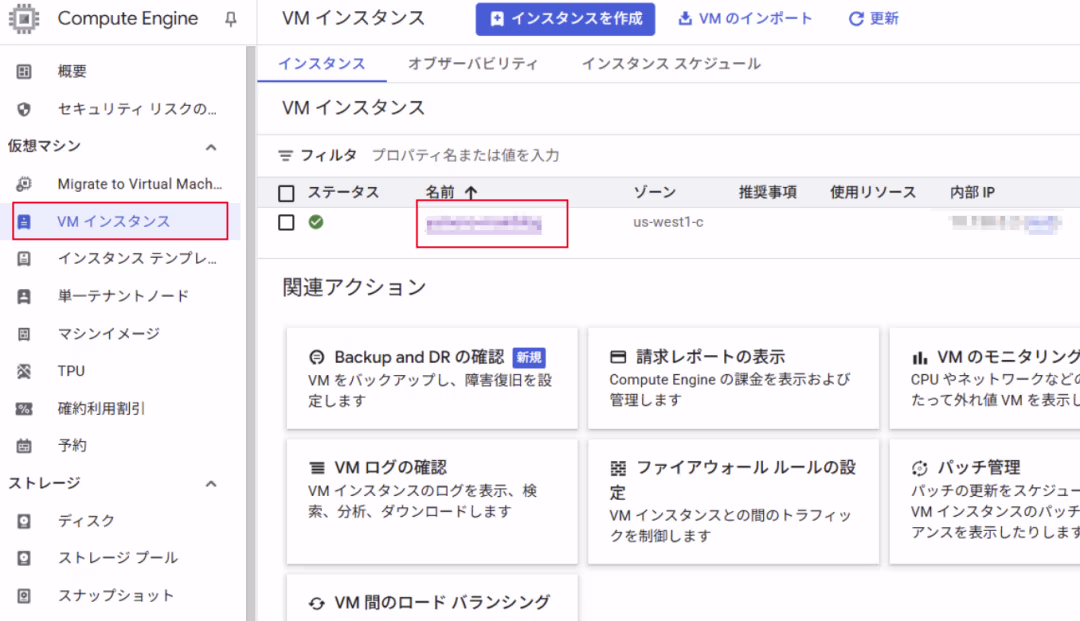1080x621 pixels.
Task: Check the us-west1-c instance row checkbox
Action: [x=287, y=222]
